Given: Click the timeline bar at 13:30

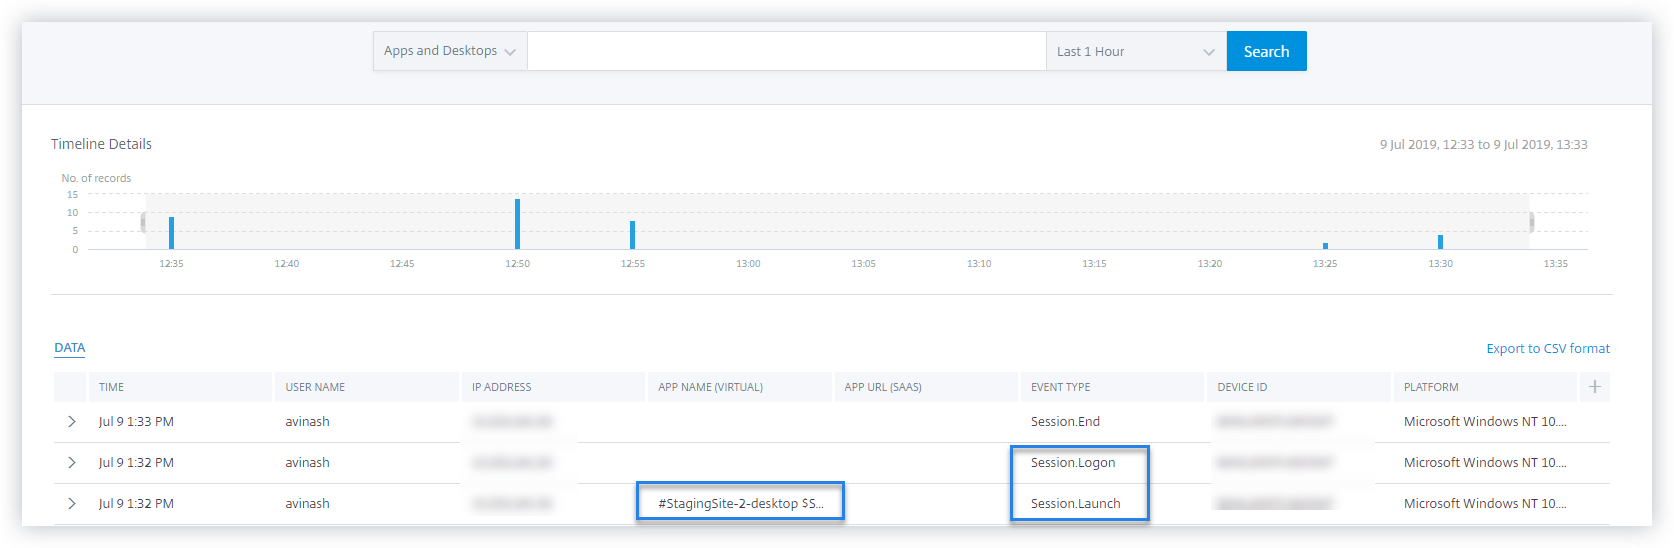Looking at the screenshot, I should click(x=1440, y=242).
